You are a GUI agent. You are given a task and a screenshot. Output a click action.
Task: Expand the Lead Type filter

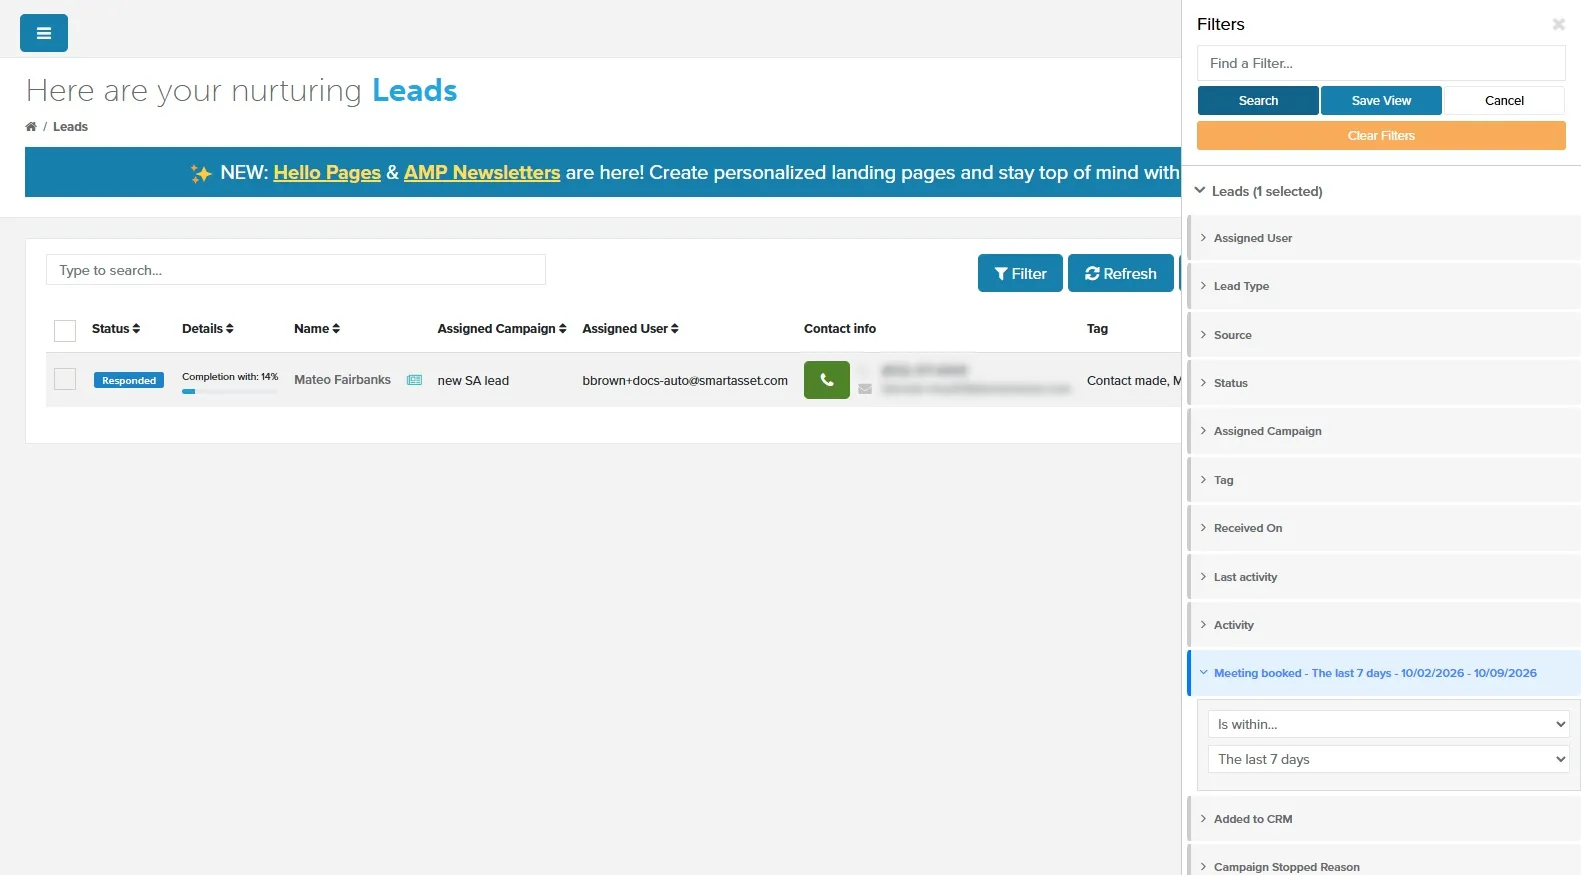[1384, 286]
